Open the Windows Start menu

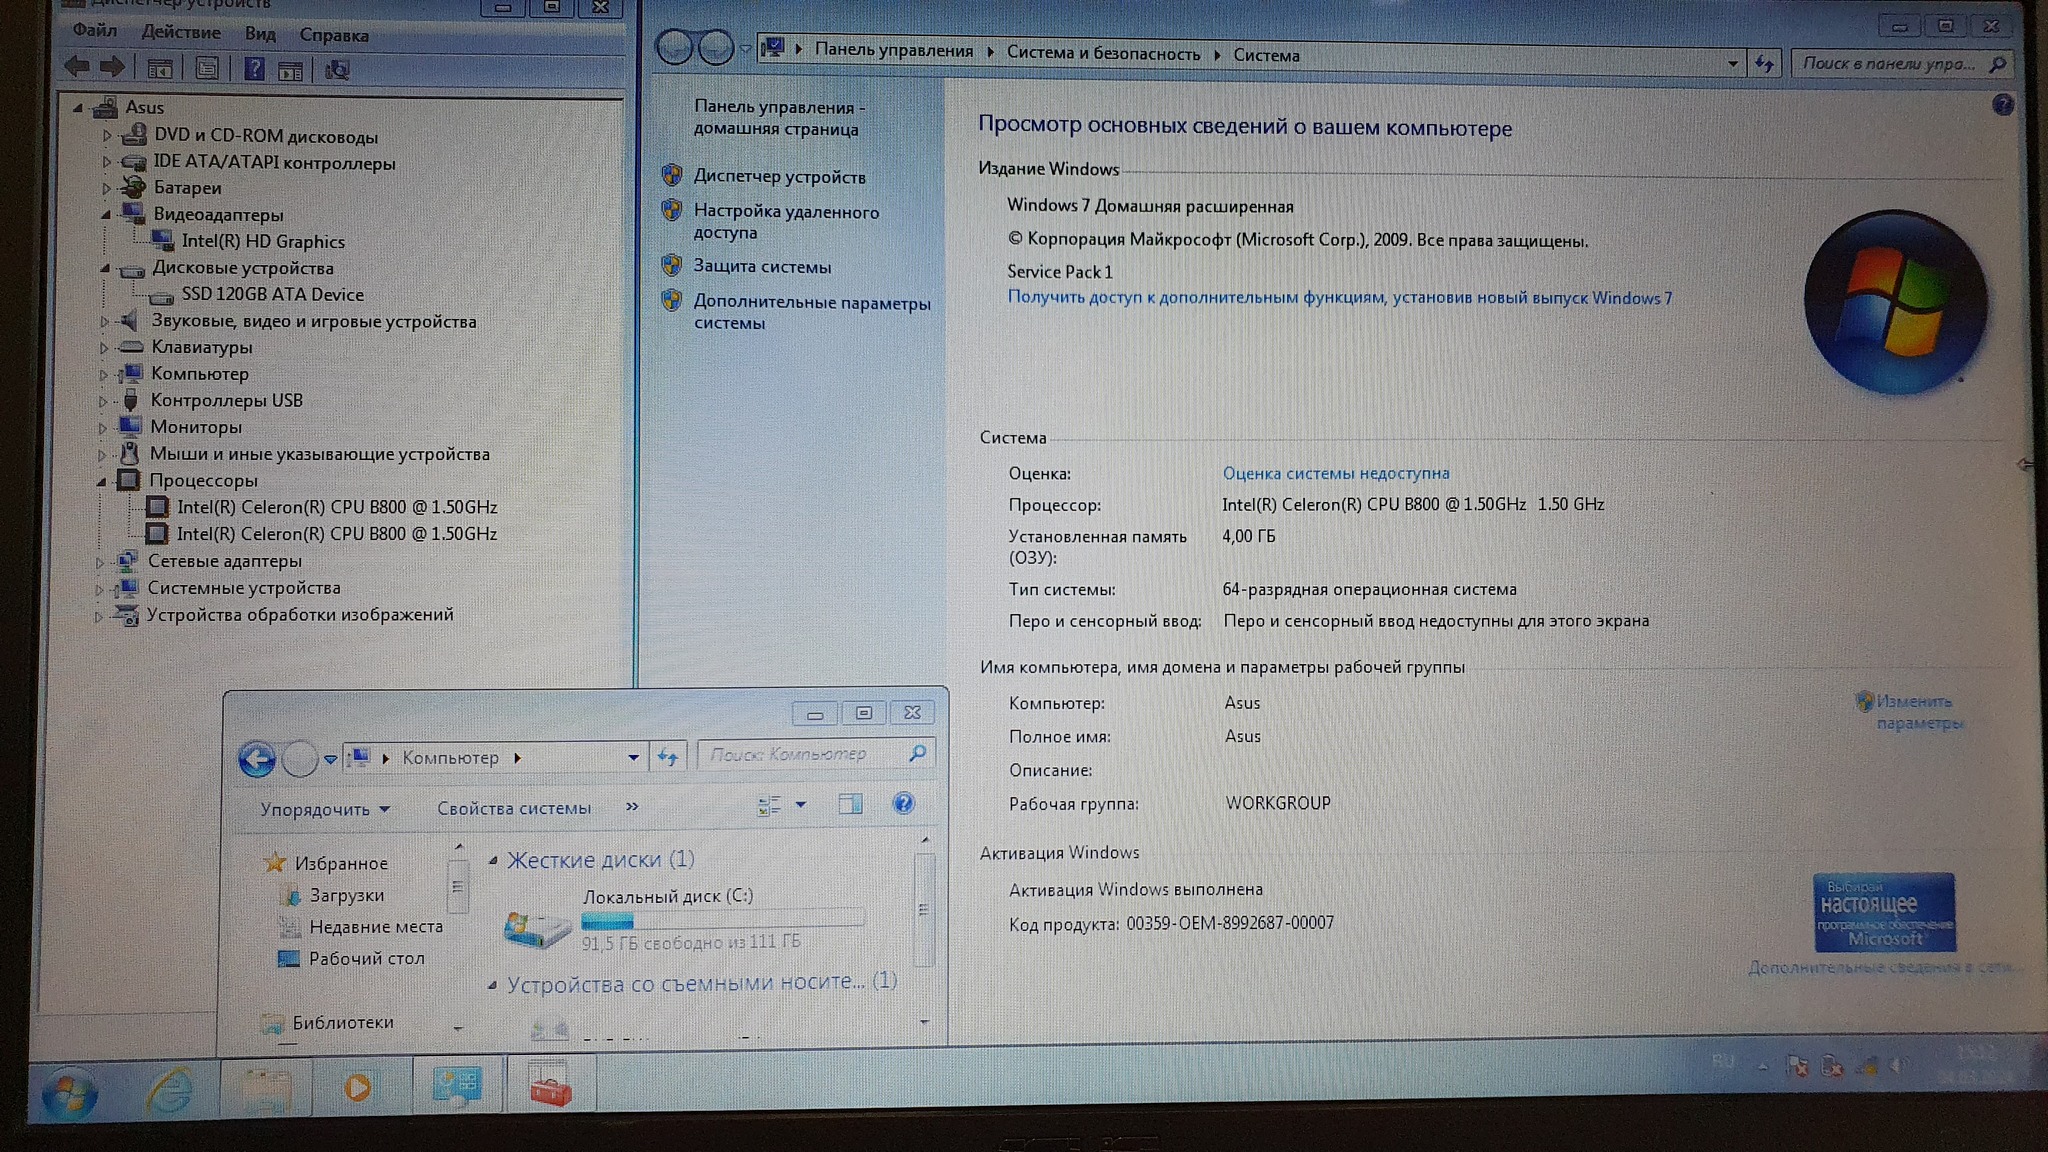point(70,1091)
